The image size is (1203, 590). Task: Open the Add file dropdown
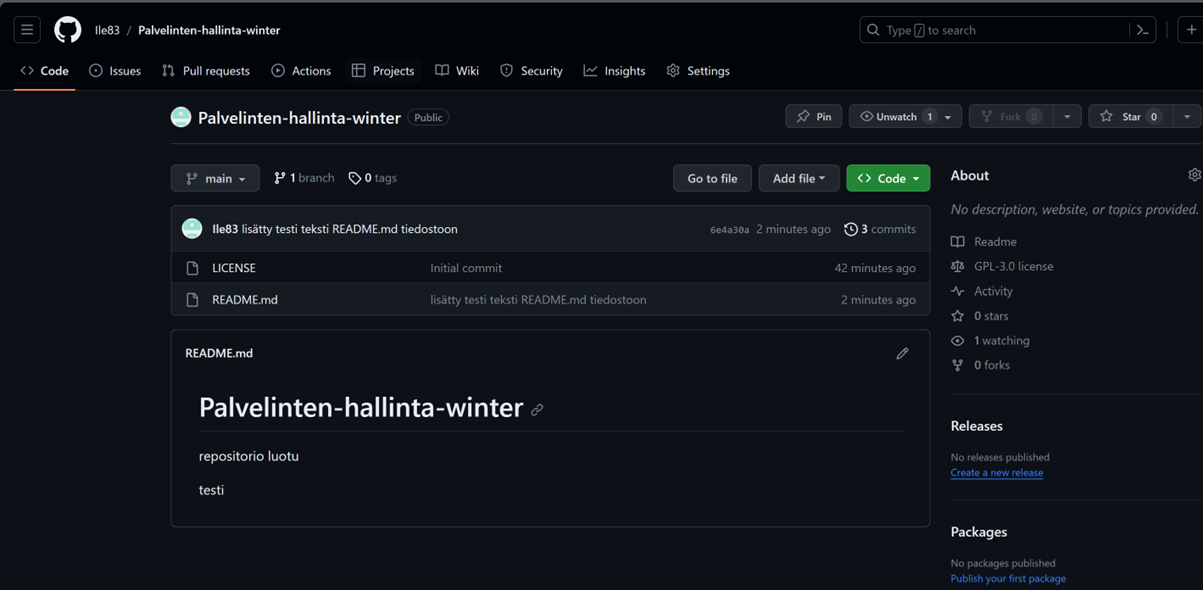798,178
